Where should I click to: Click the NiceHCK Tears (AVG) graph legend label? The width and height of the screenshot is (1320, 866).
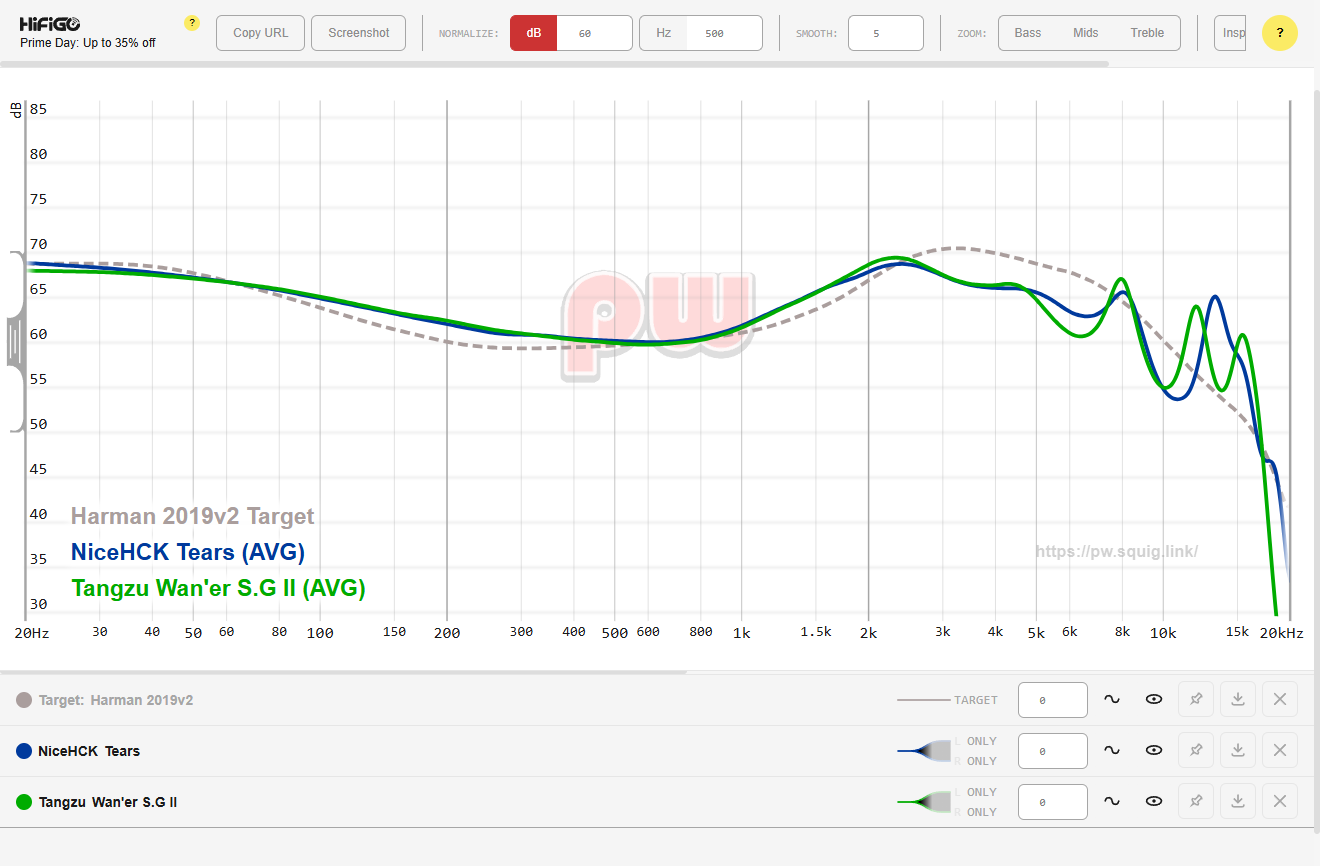pos(188,552)
